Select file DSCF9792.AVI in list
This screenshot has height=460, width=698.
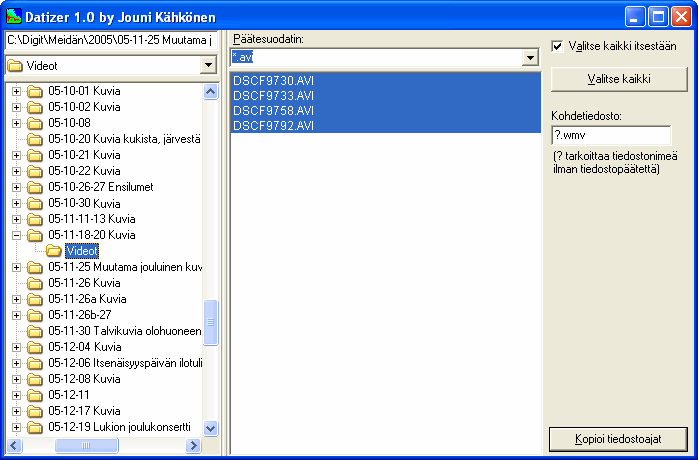(x=386, y=126)
